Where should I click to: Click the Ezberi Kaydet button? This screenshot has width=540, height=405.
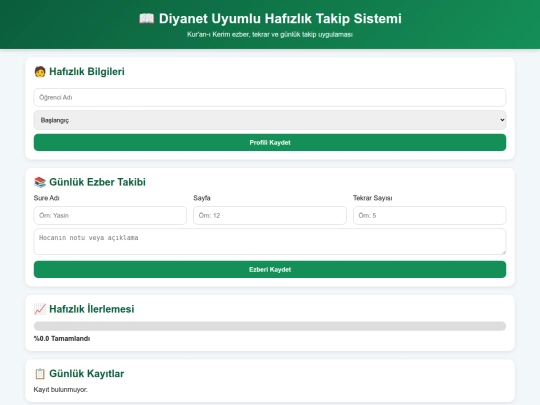coord(270,270)
